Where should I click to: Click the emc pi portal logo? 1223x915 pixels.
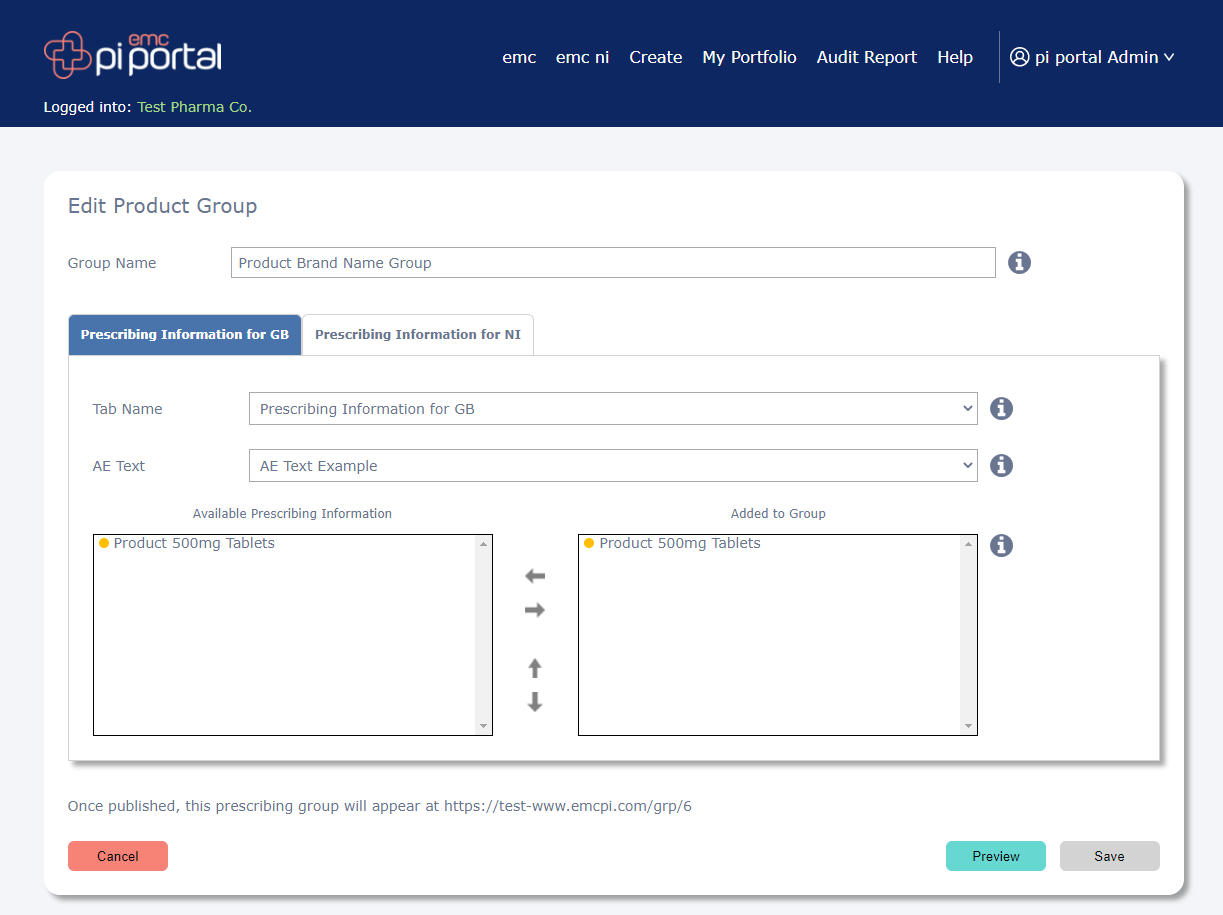tap(132, 55)
